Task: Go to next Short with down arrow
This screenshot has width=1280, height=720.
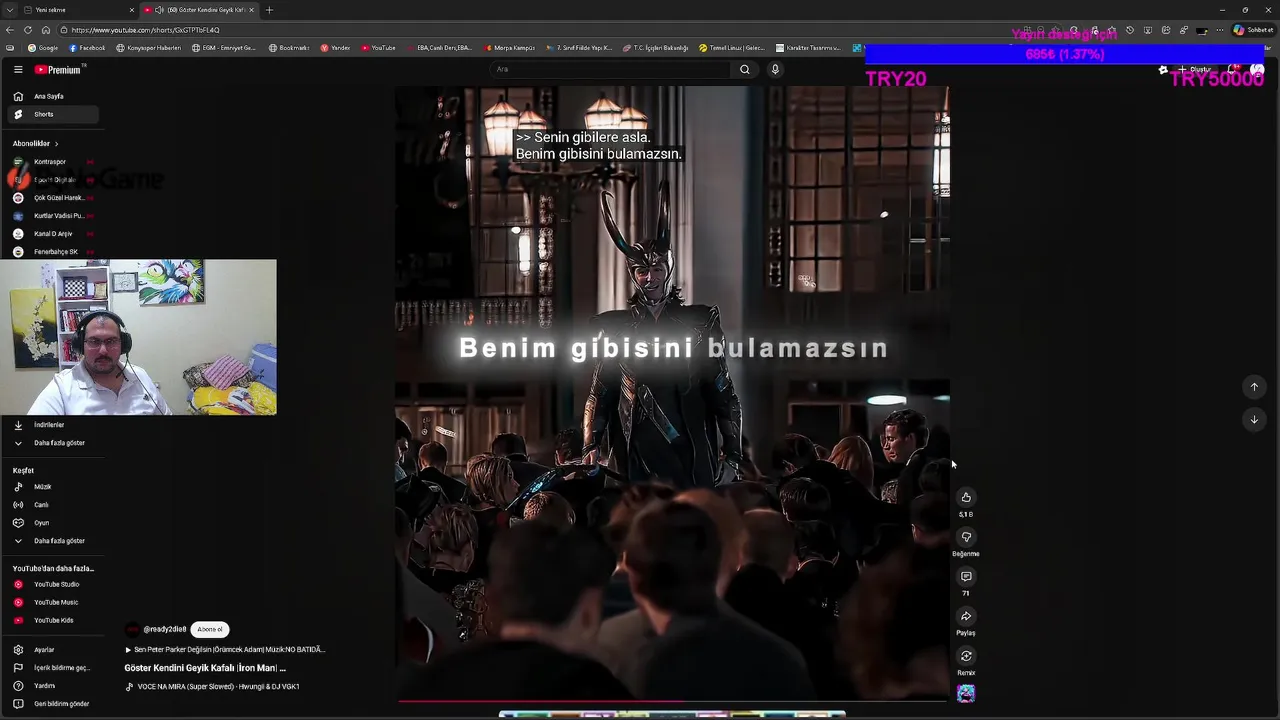Action: pyautogui.click(x=1254, y=420)
